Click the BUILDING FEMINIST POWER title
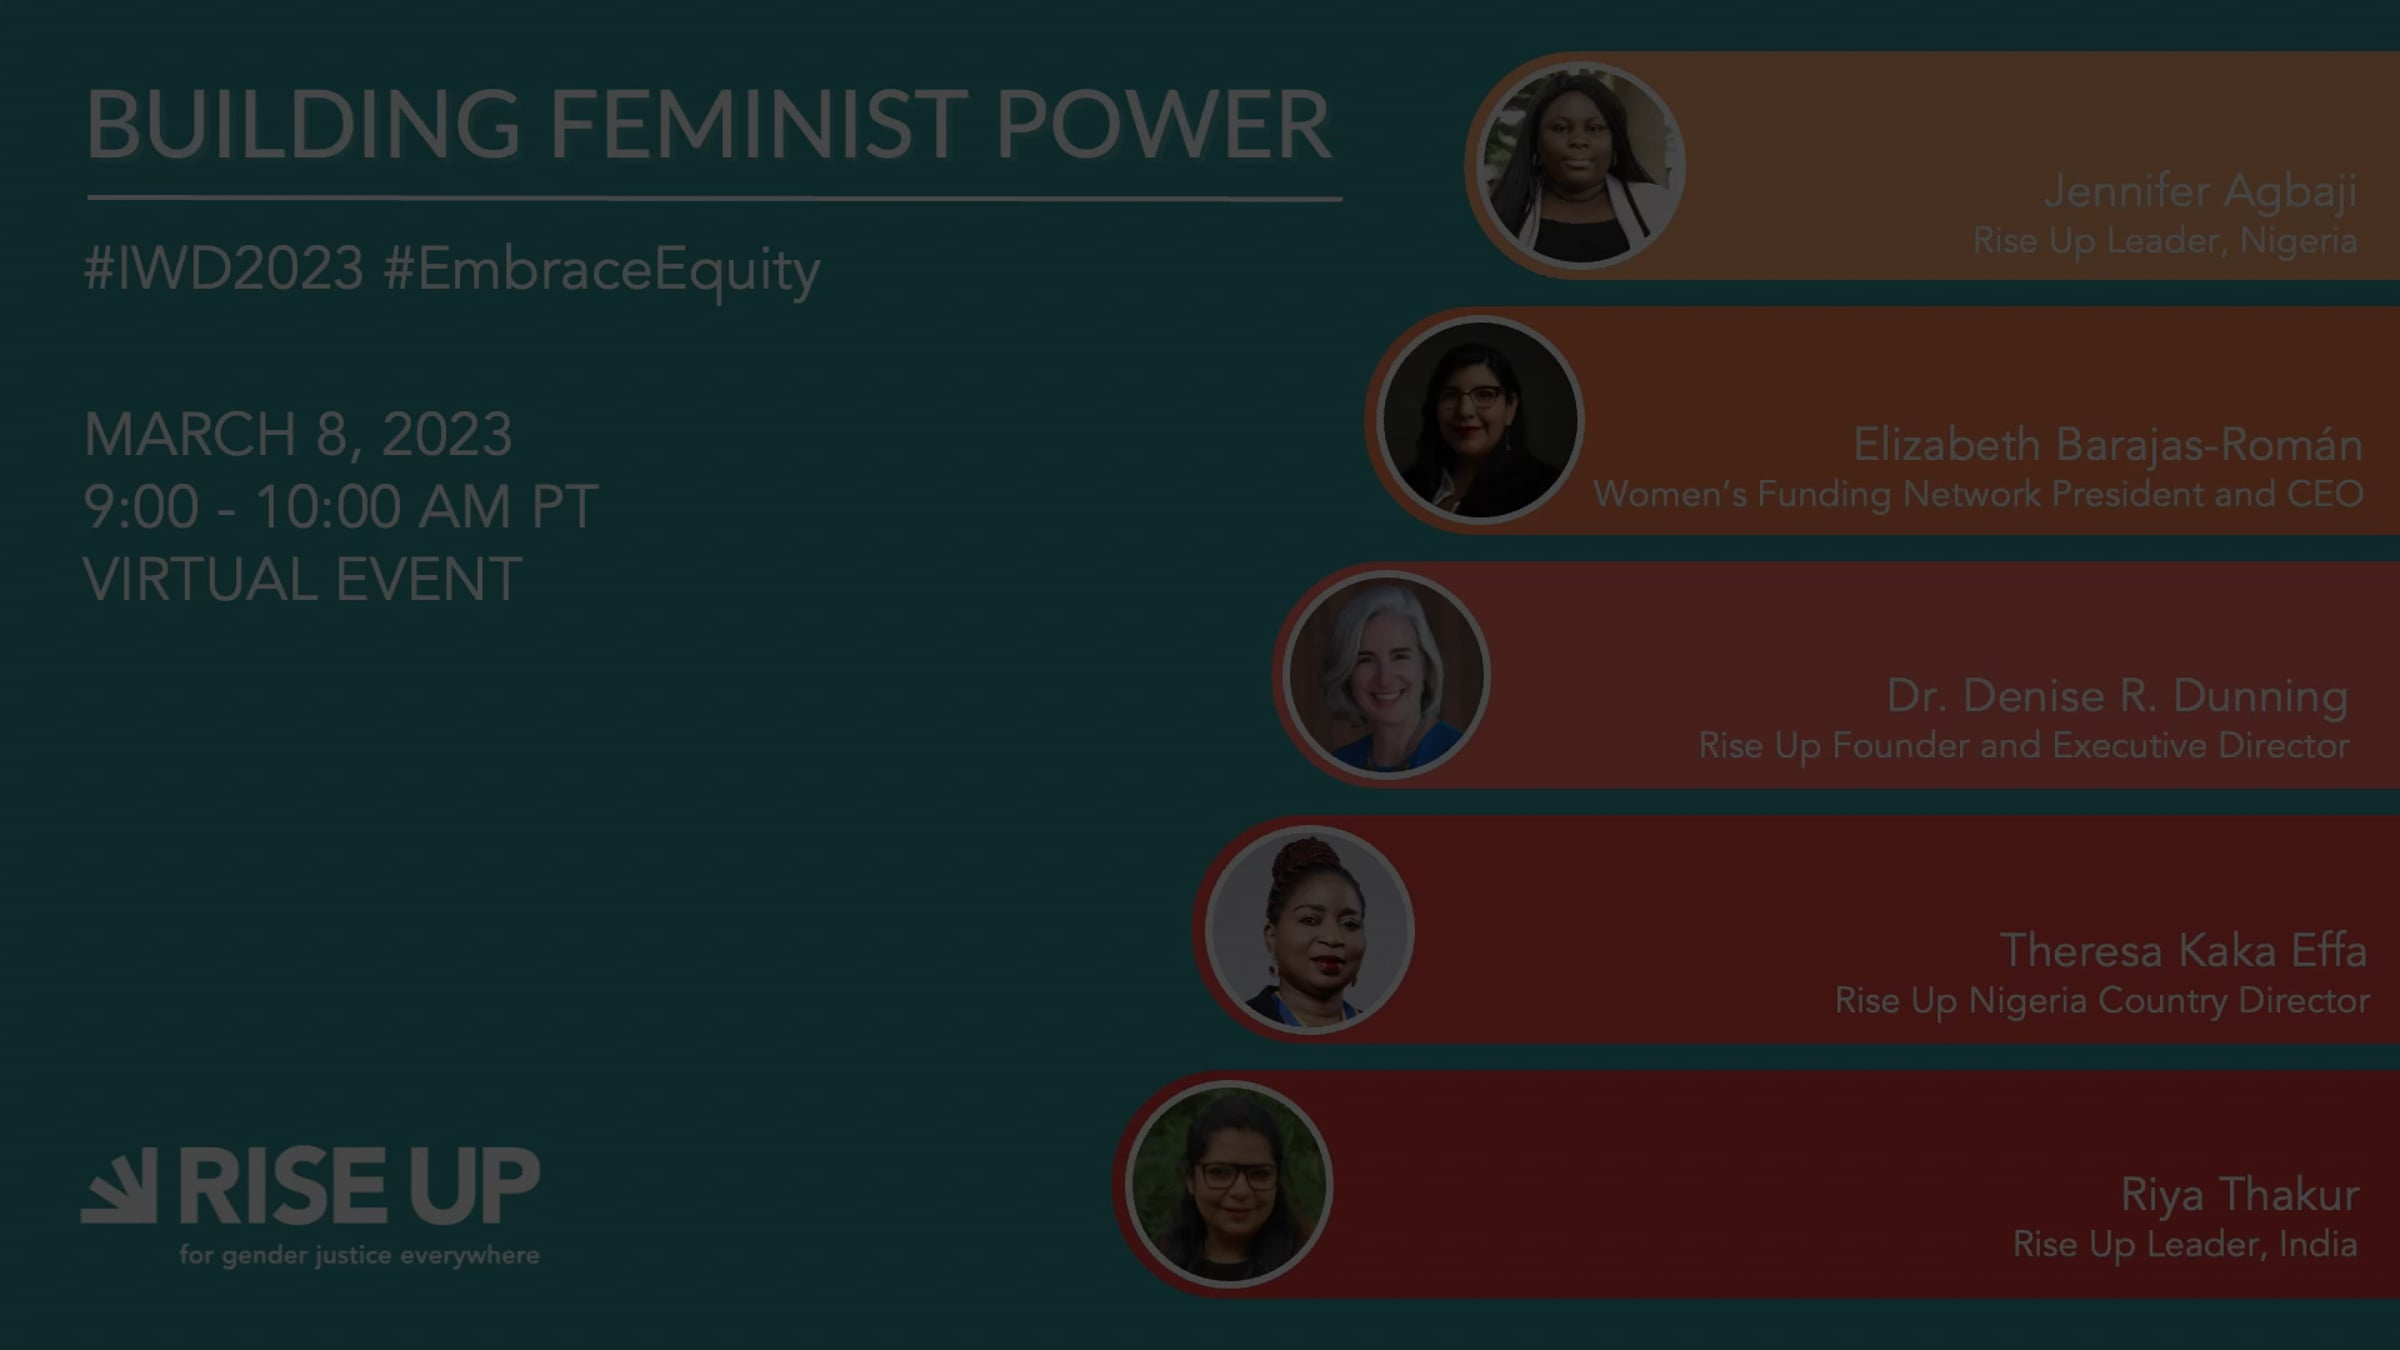 tap(709, 125)
